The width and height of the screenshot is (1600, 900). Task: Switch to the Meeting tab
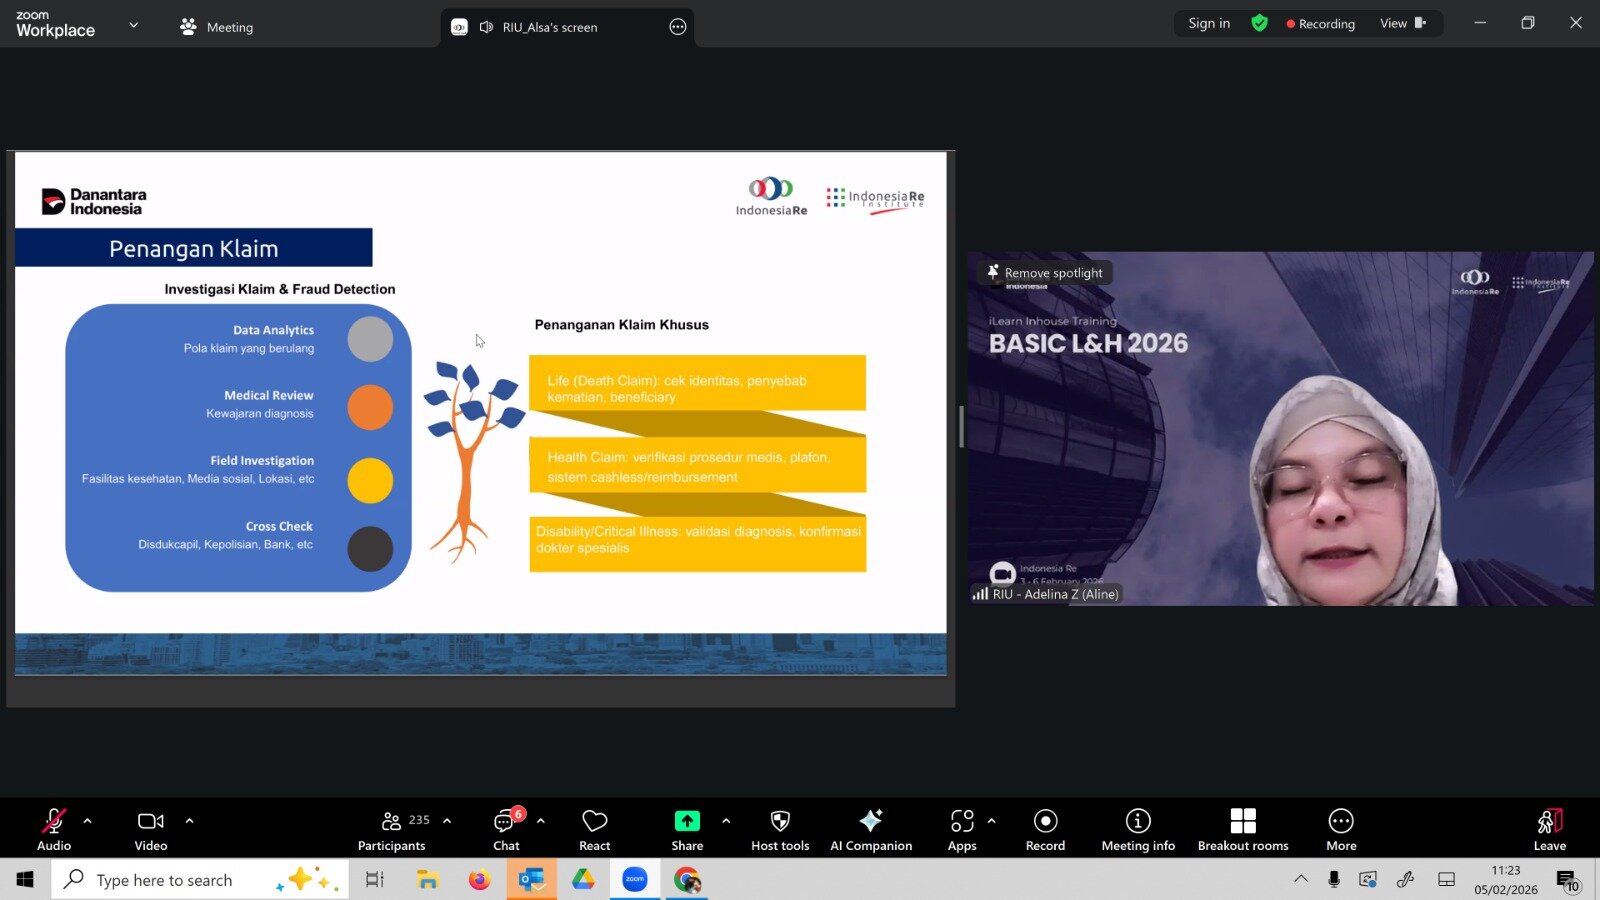217,27
